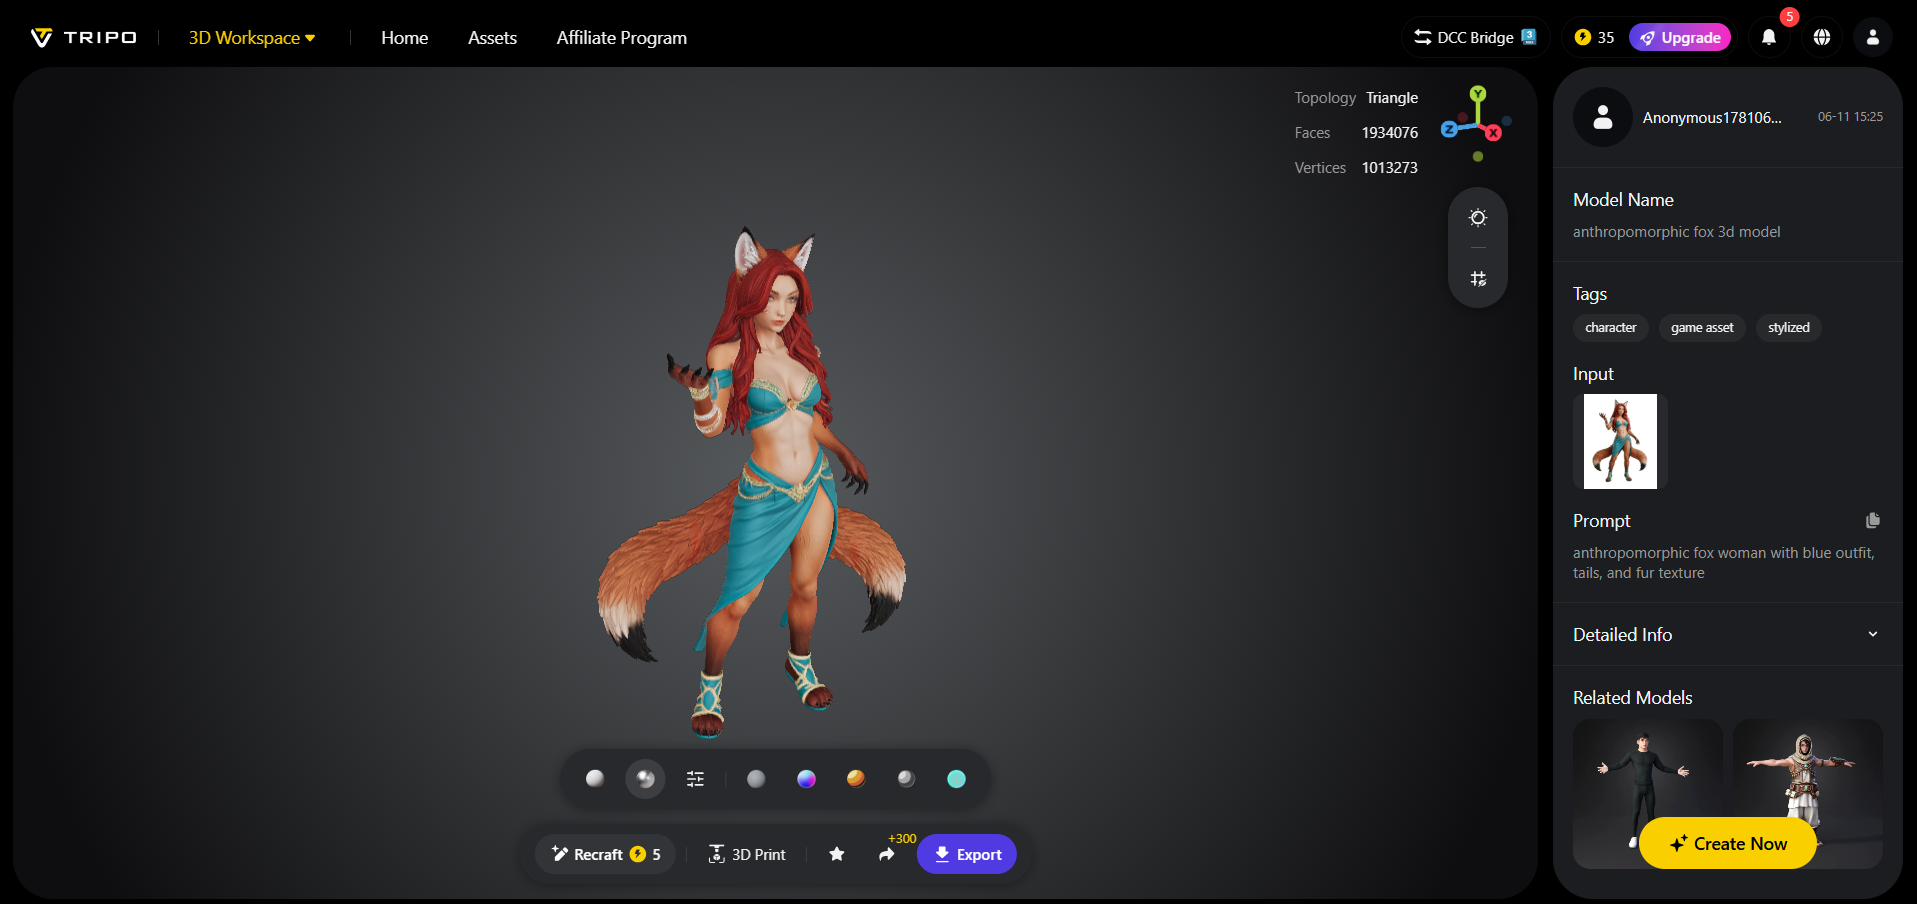This screenshot has width=1917, height=904.
Task: Go to the Home page
Action: coord(404,38)
